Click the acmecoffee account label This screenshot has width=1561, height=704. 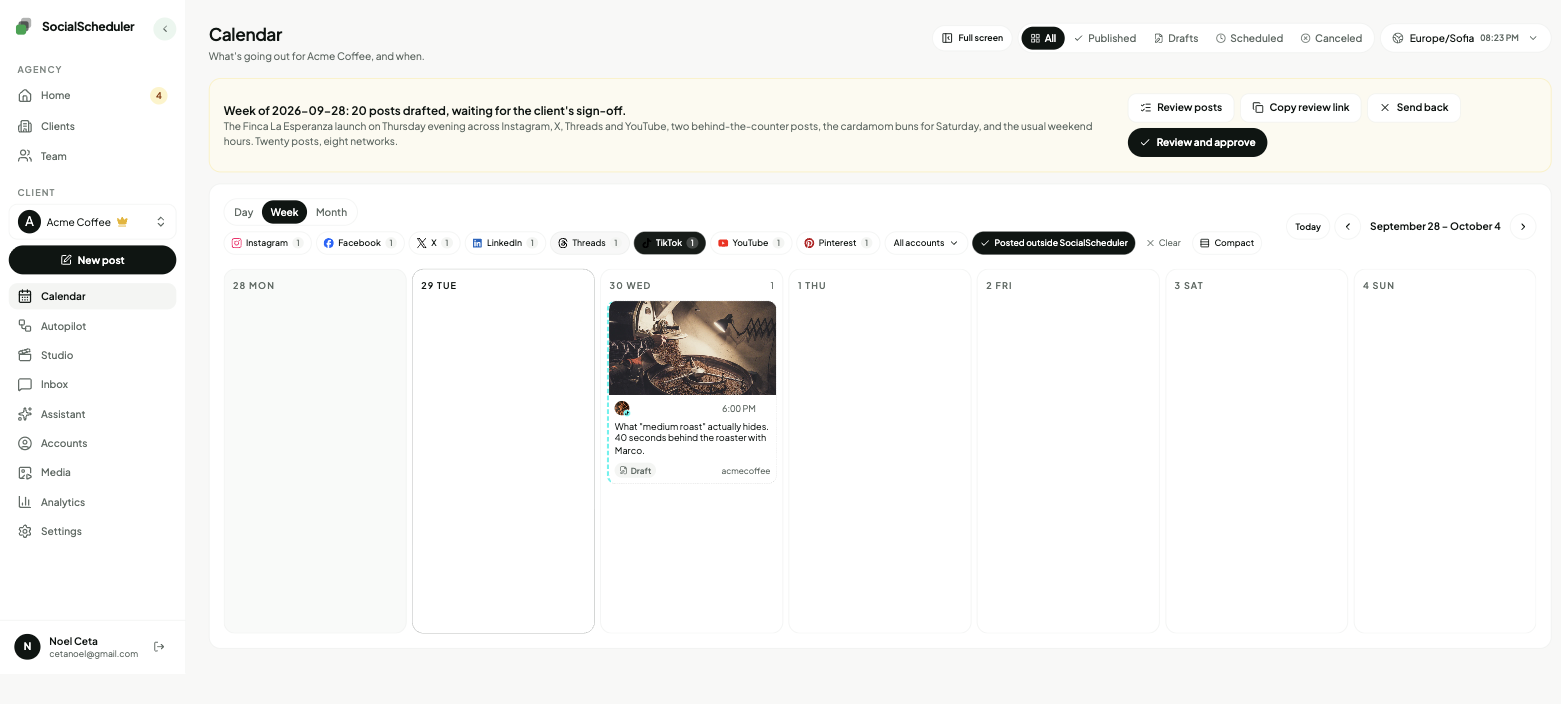(746, 471)
